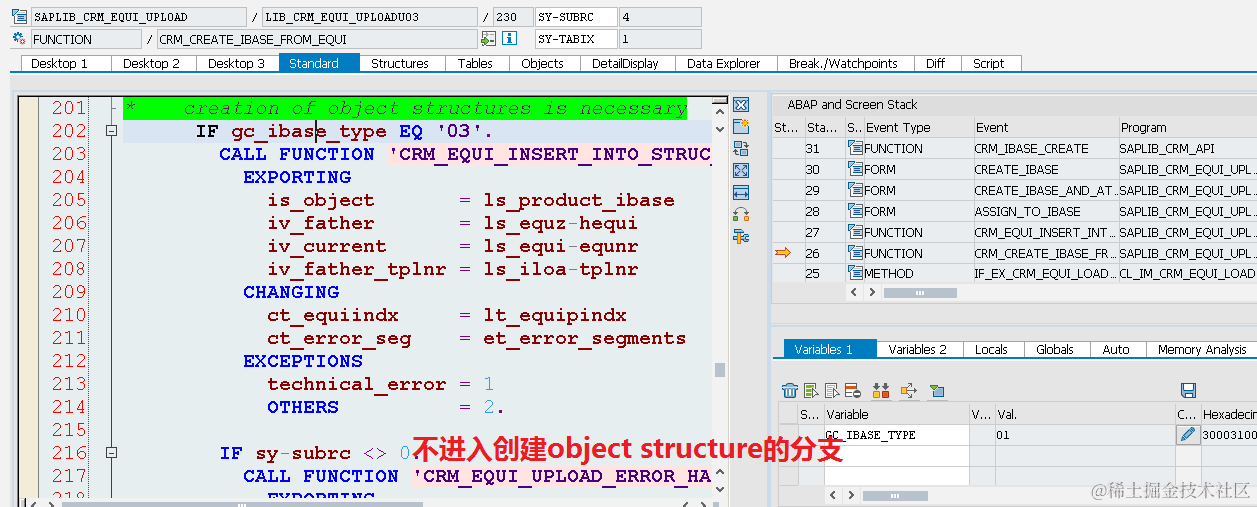The image size is (1257, 507).
Task: Click the red-and-white row icon with minus
Action: point(853,390)
